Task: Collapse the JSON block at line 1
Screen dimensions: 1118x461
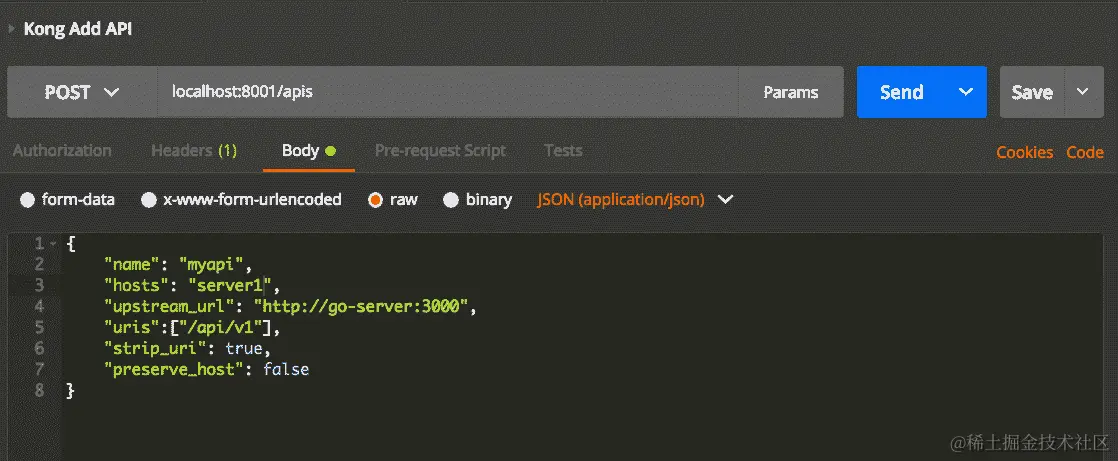Action: tap(53, 244)
